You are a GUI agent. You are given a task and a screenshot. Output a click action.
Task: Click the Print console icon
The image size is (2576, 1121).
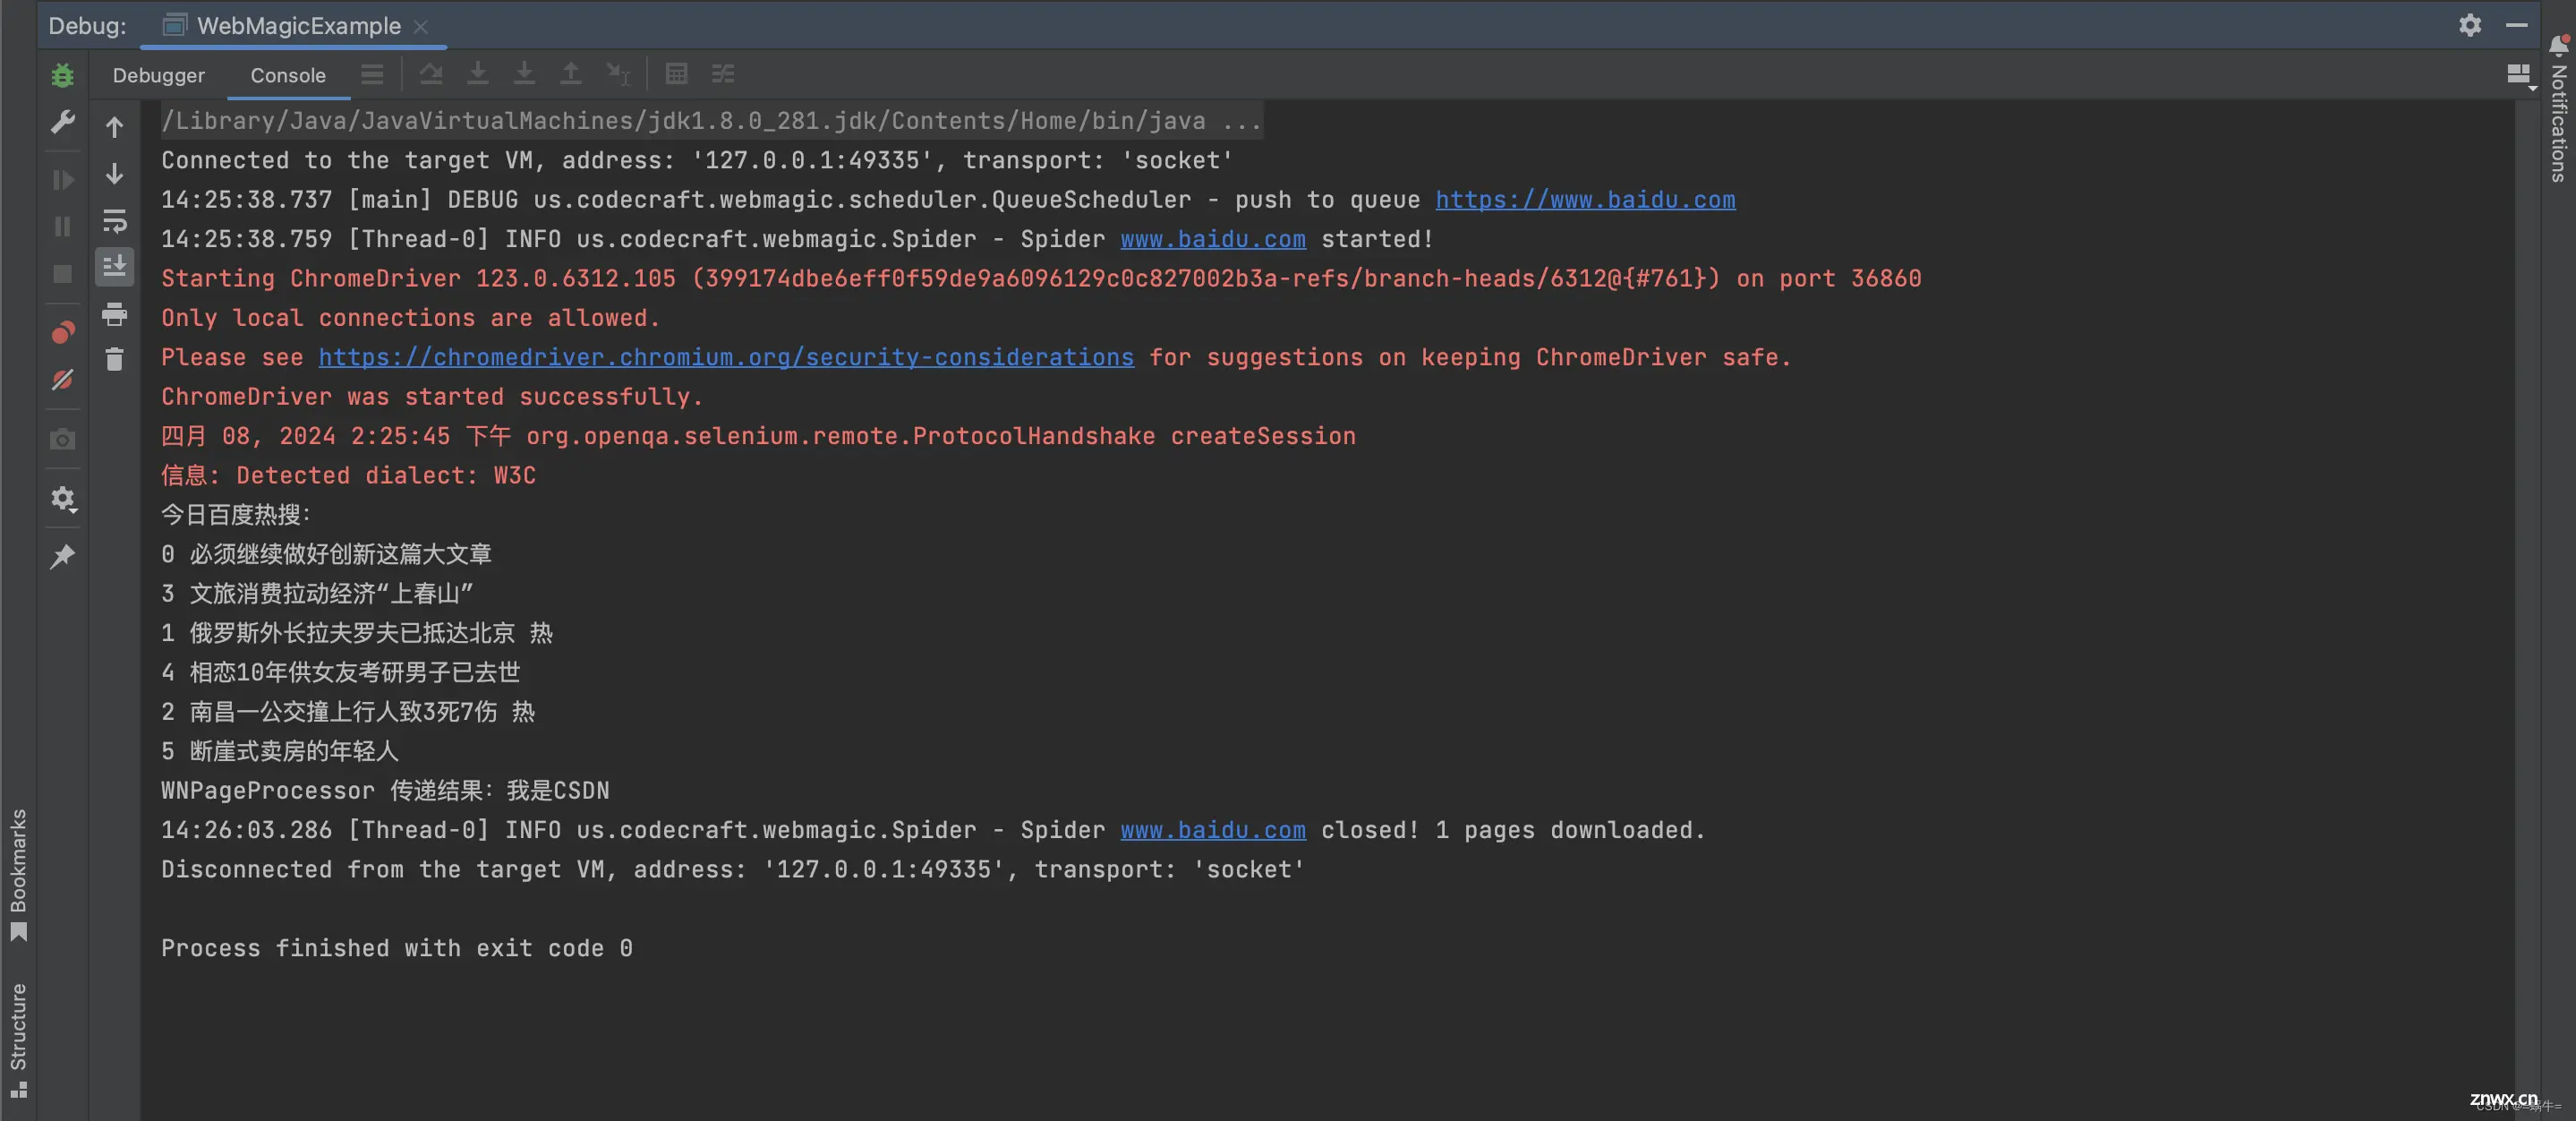[x=115, y=314]
